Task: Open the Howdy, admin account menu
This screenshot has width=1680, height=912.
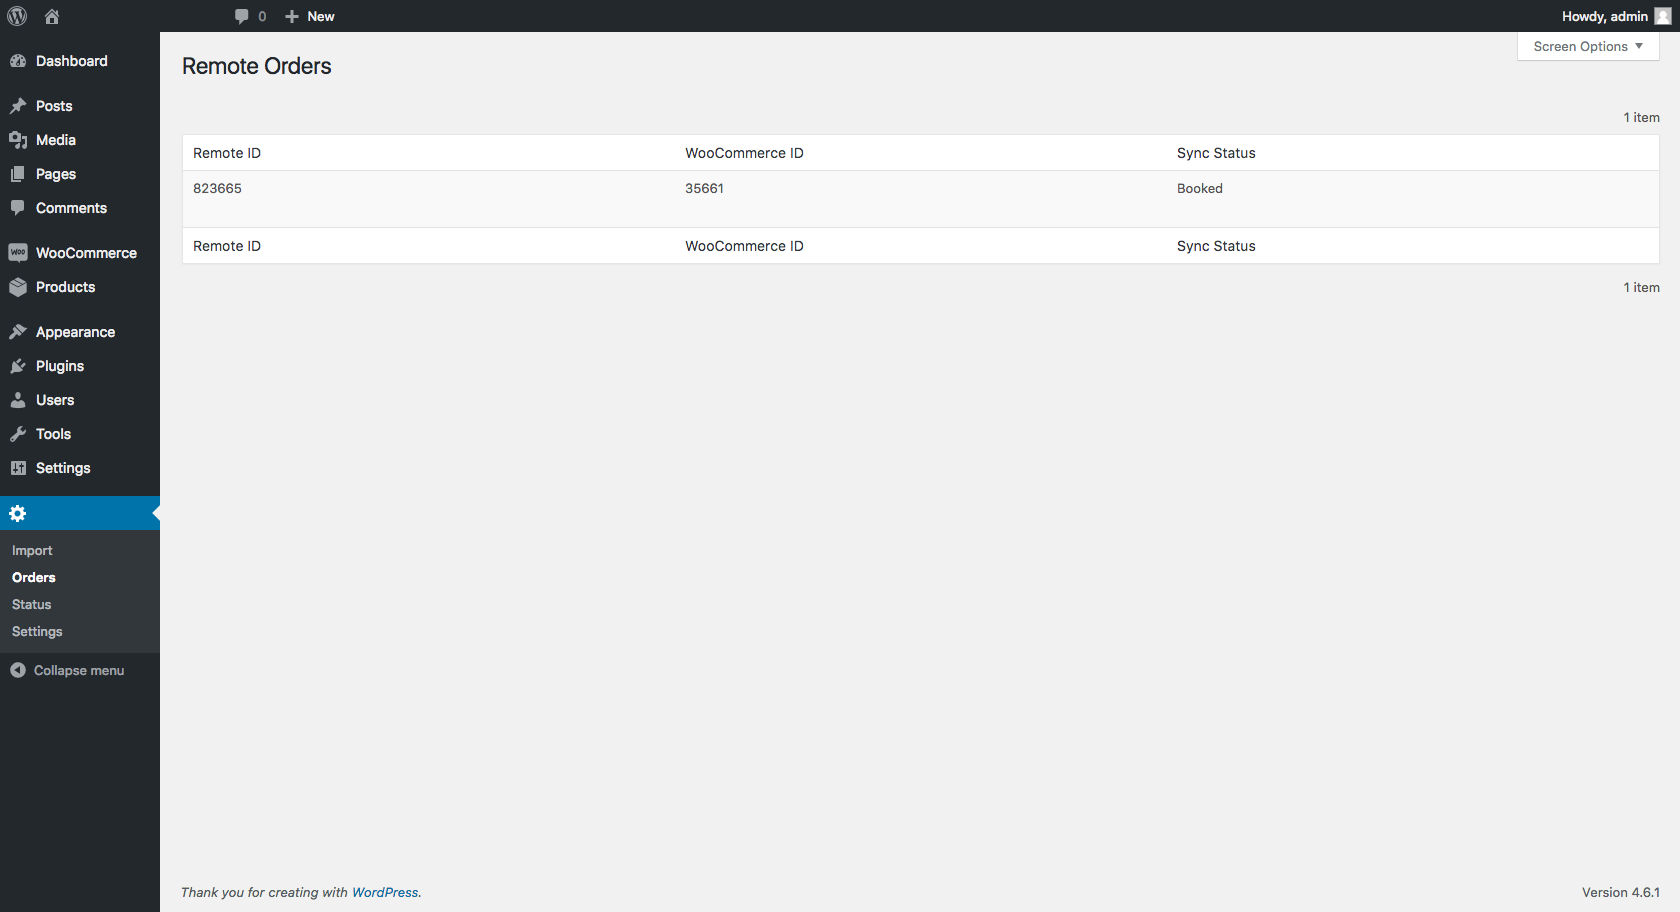Action: tap(1605, 16)
